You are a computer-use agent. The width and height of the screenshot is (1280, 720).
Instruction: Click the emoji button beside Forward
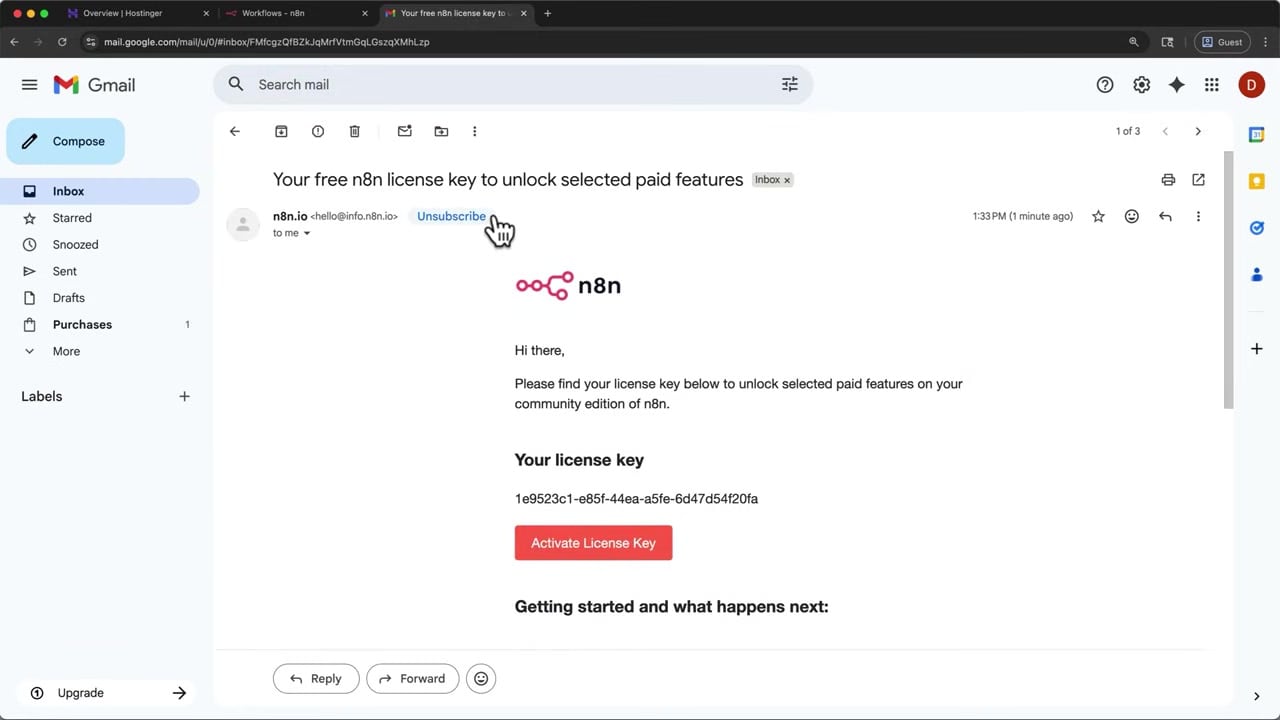(x=481, y=678)
